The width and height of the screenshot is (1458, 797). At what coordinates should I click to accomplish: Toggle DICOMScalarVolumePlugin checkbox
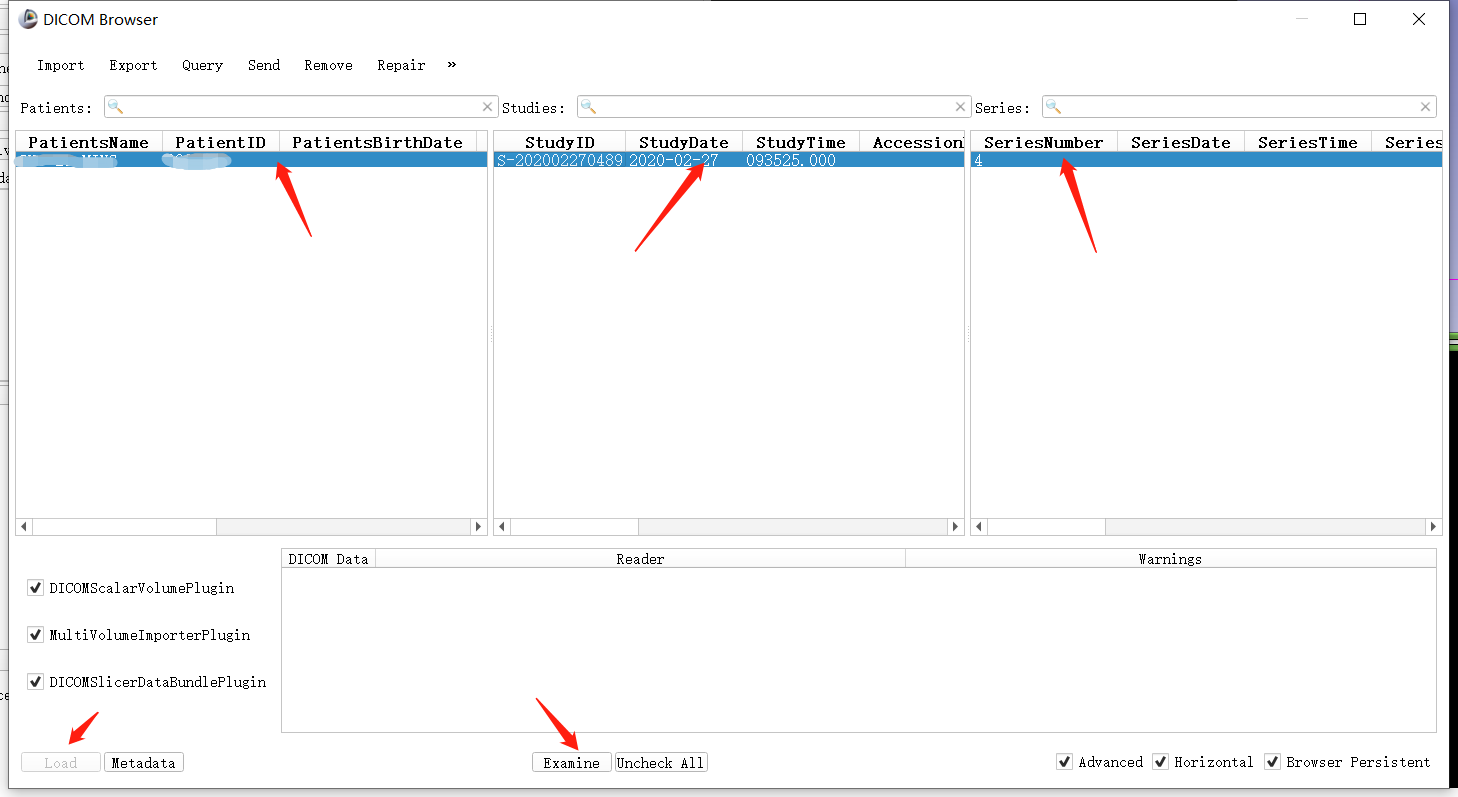(36, 588)
